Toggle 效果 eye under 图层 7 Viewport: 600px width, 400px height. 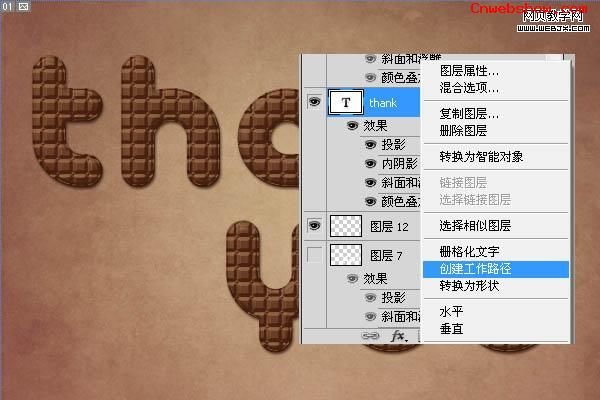click(352, 278)
